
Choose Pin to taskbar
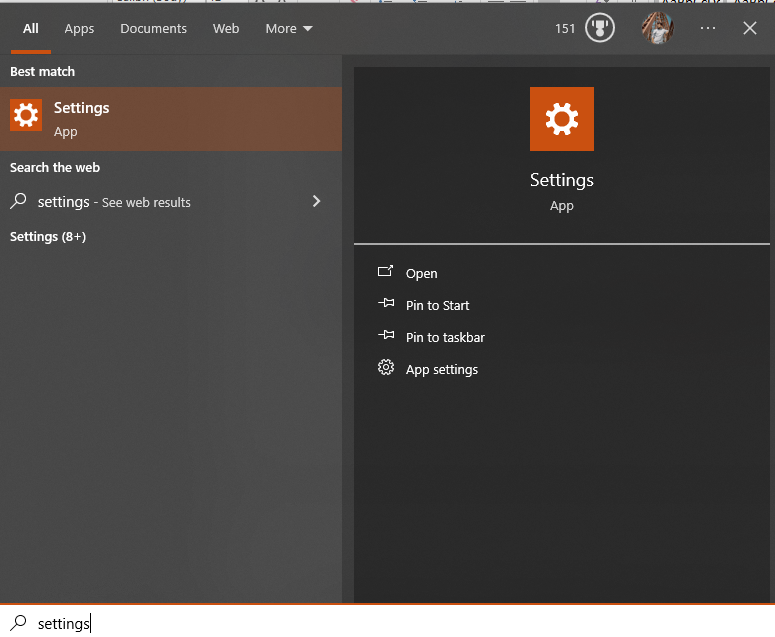445,338
